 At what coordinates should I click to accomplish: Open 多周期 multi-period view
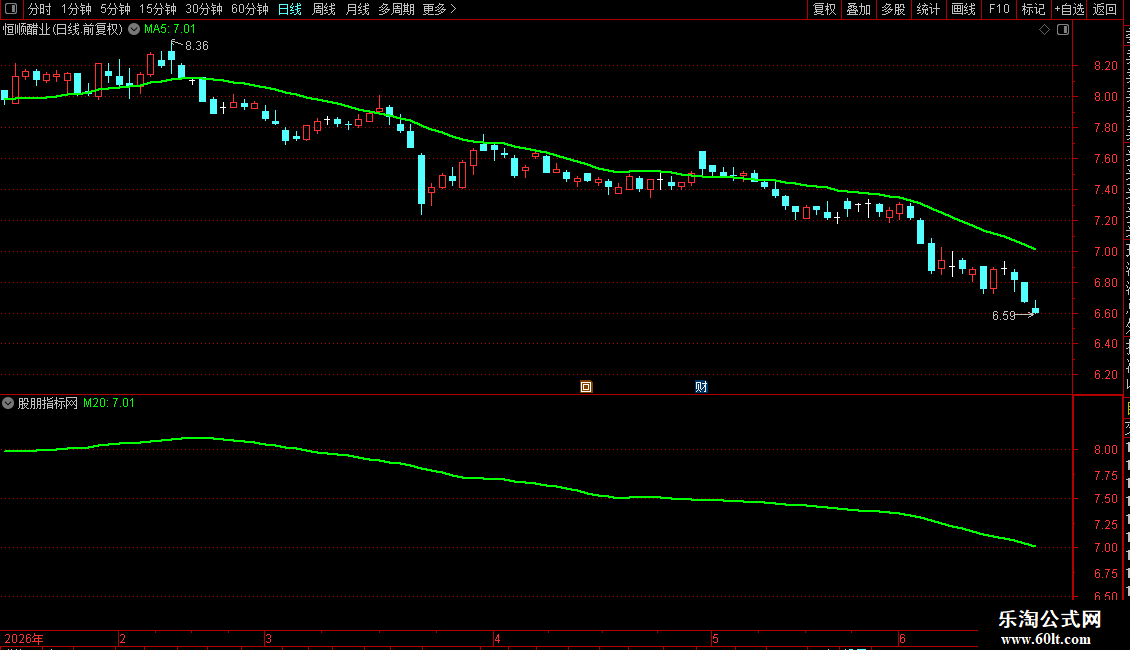396,9
